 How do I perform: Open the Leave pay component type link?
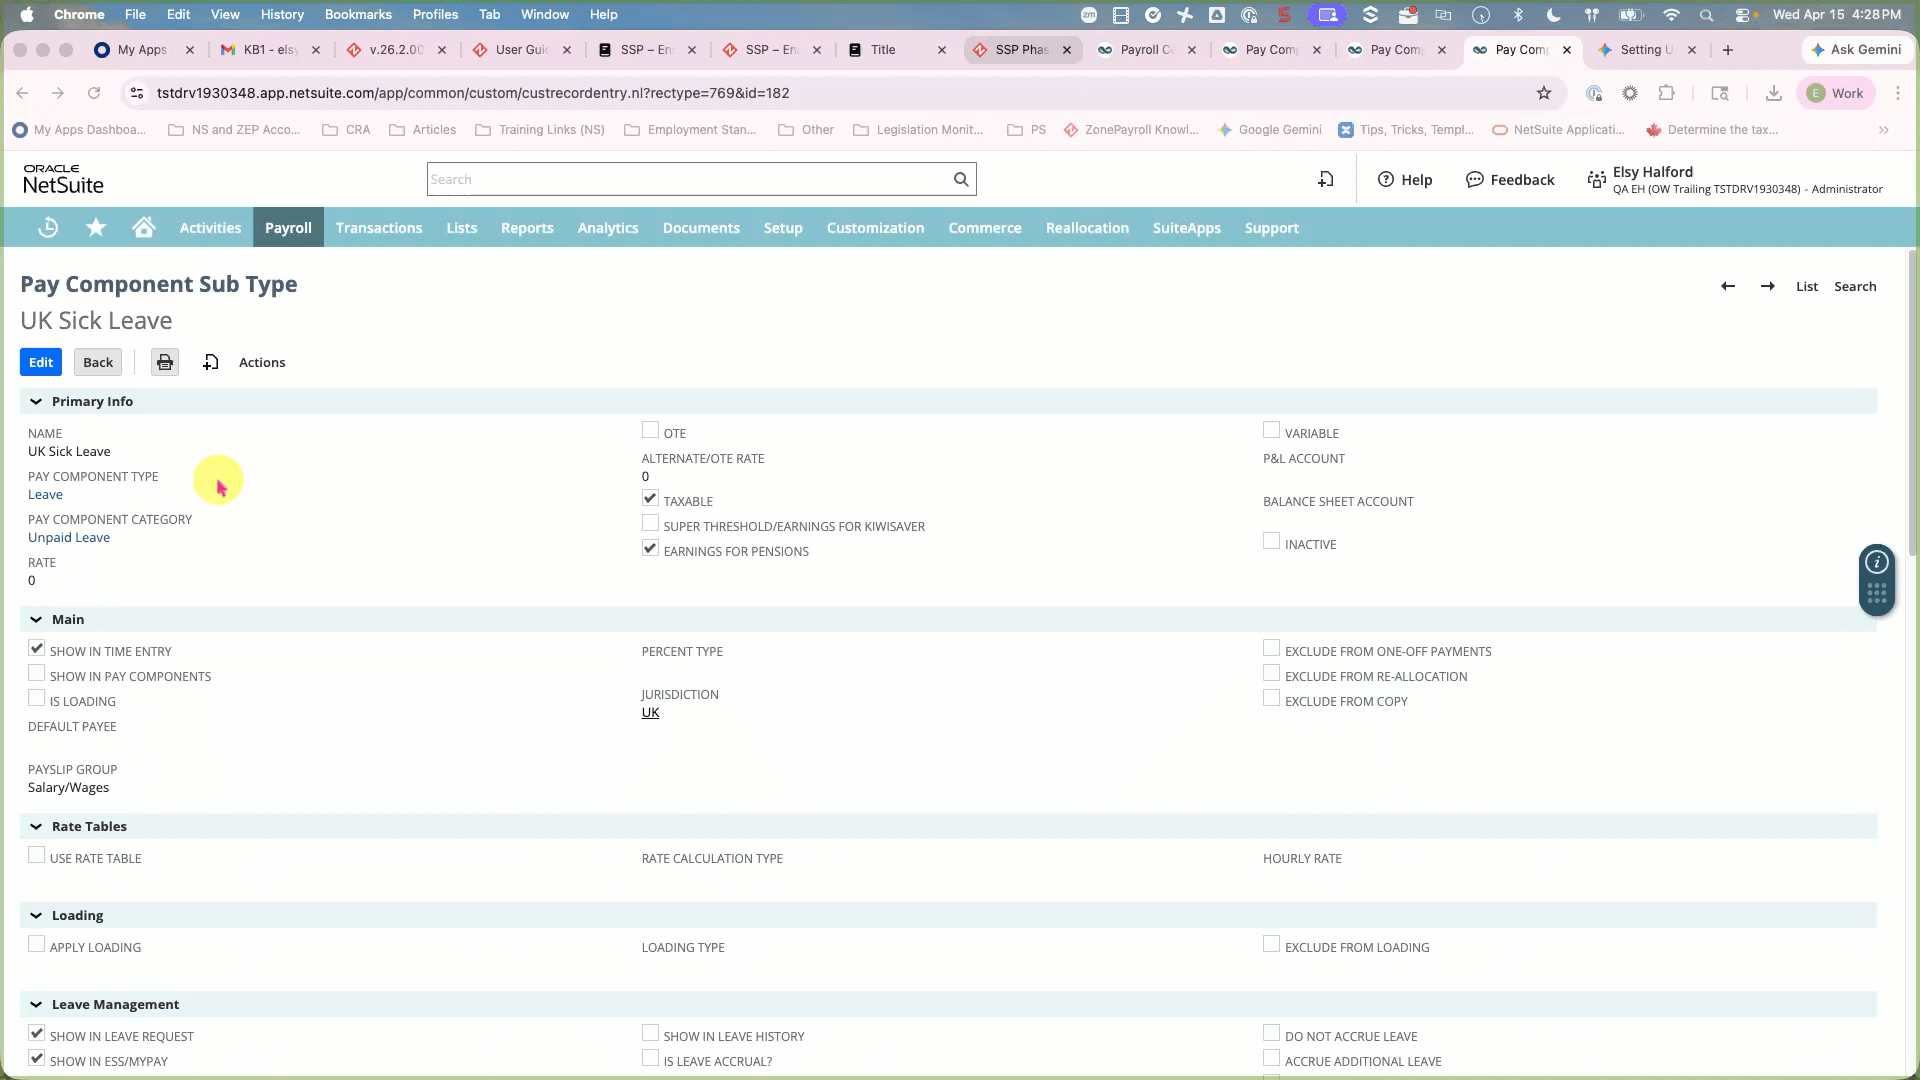point(45,495)
